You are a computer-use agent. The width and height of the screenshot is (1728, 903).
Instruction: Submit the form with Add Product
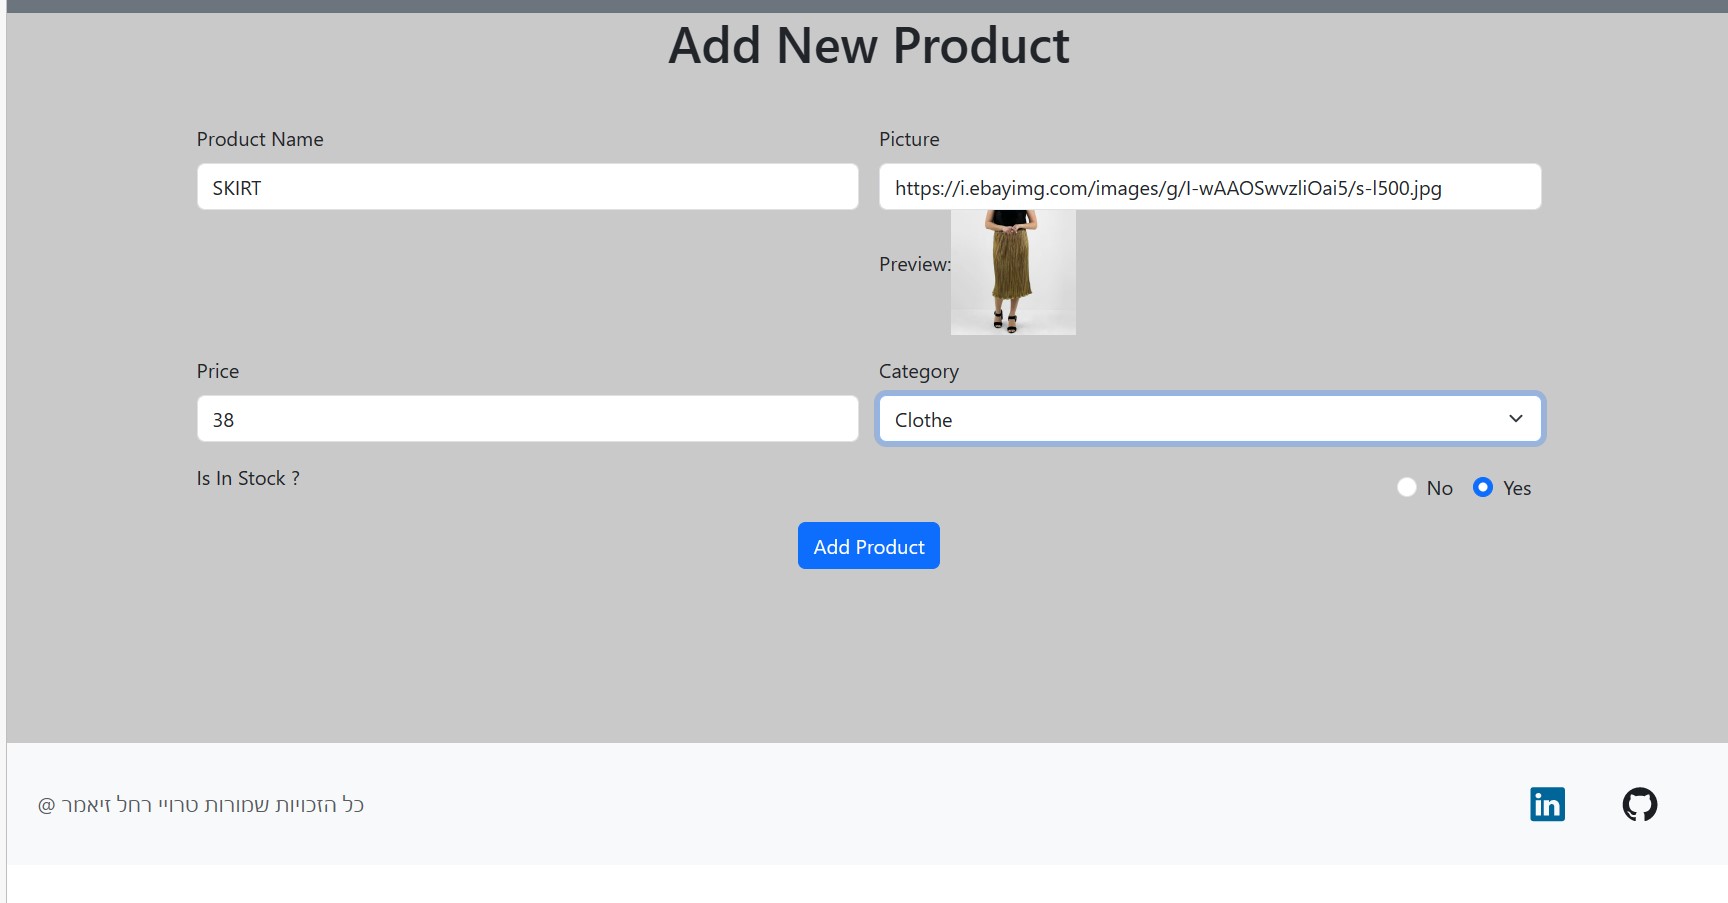pyautogui.click(x=867, y=546)
